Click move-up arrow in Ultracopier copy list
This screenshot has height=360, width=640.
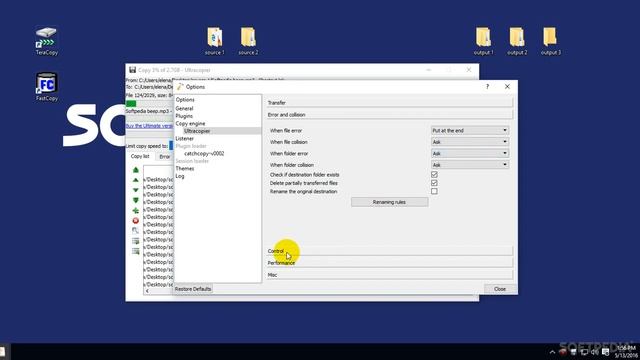coord(136,180)
